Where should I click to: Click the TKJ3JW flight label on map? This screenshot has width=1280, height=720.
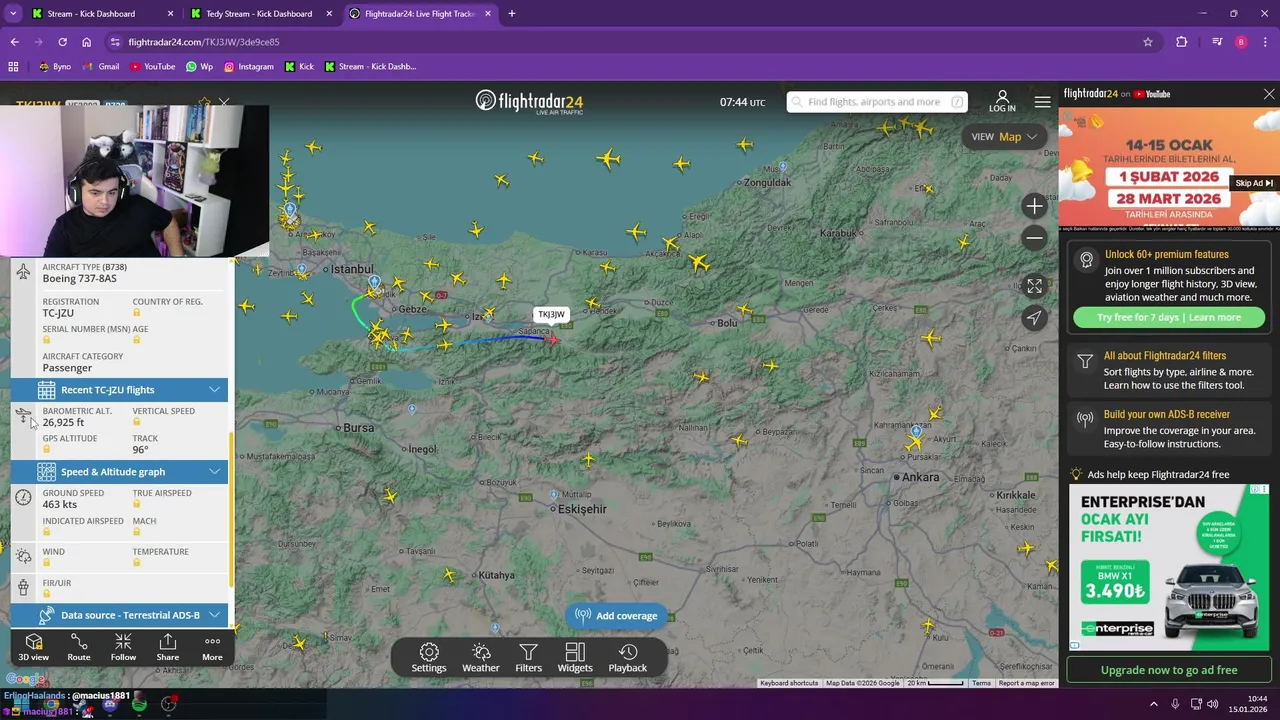click(551, 314)
